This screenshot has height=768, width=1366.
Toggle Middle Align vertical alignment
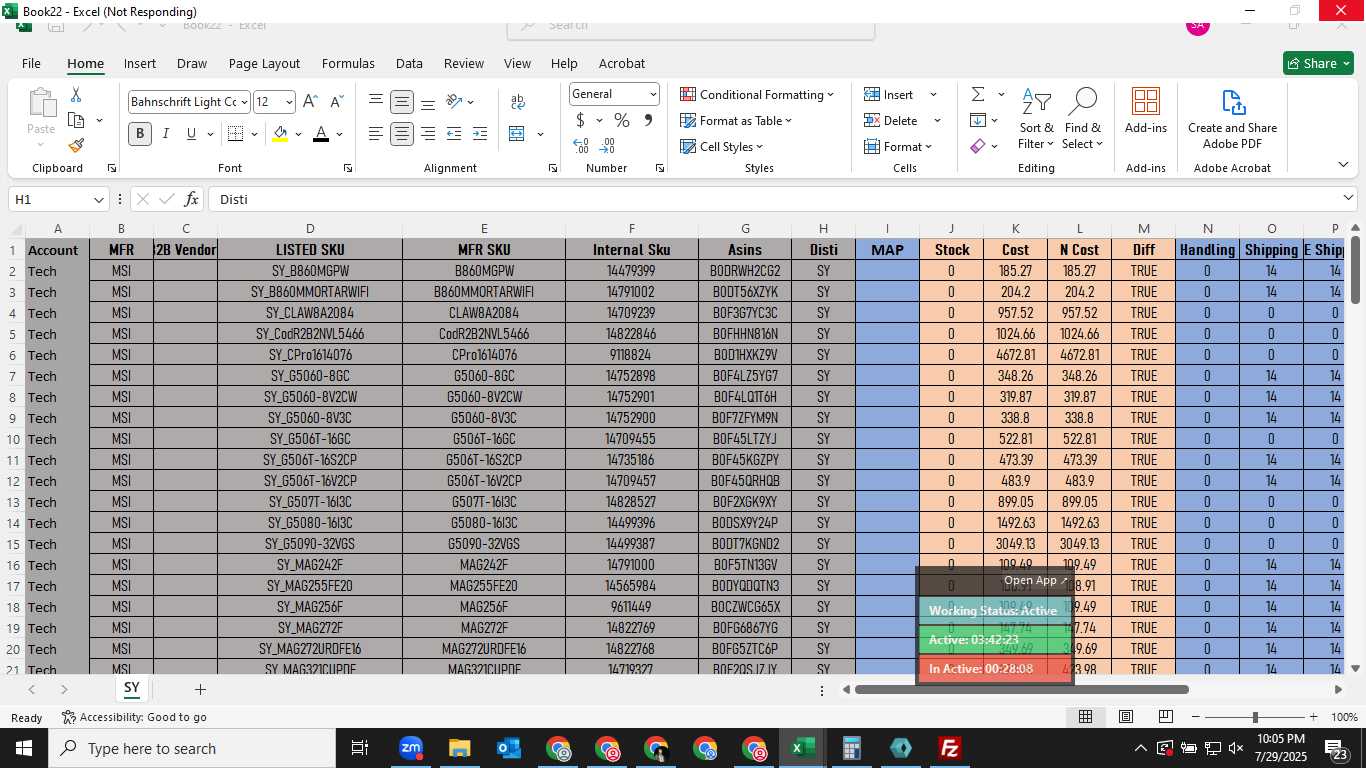(402, 102)
